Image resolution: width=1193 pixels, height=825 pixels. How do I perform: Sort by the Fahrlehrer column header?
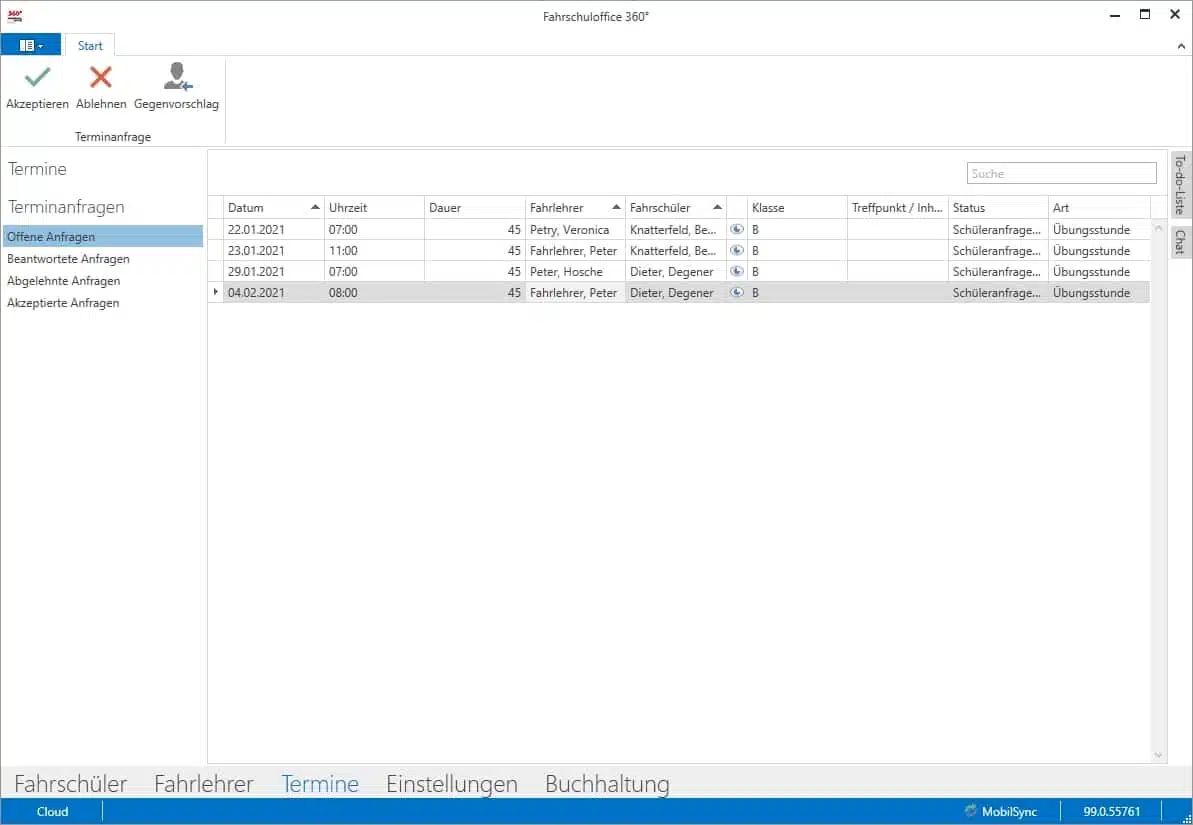[x=567, y=208]
